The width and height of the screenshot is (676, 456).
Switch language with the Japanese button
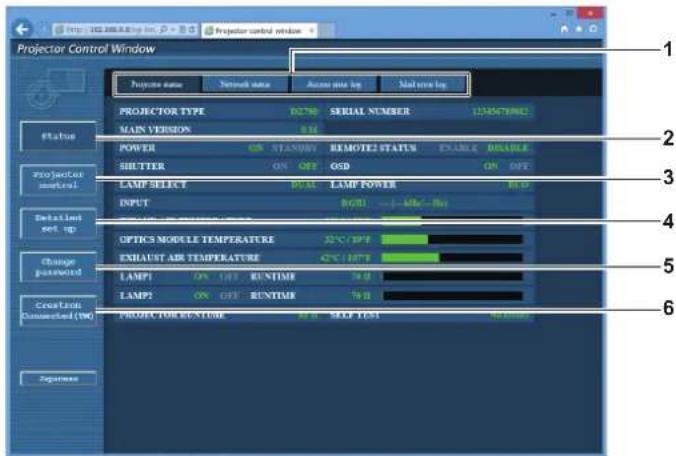tap(59, 378)
